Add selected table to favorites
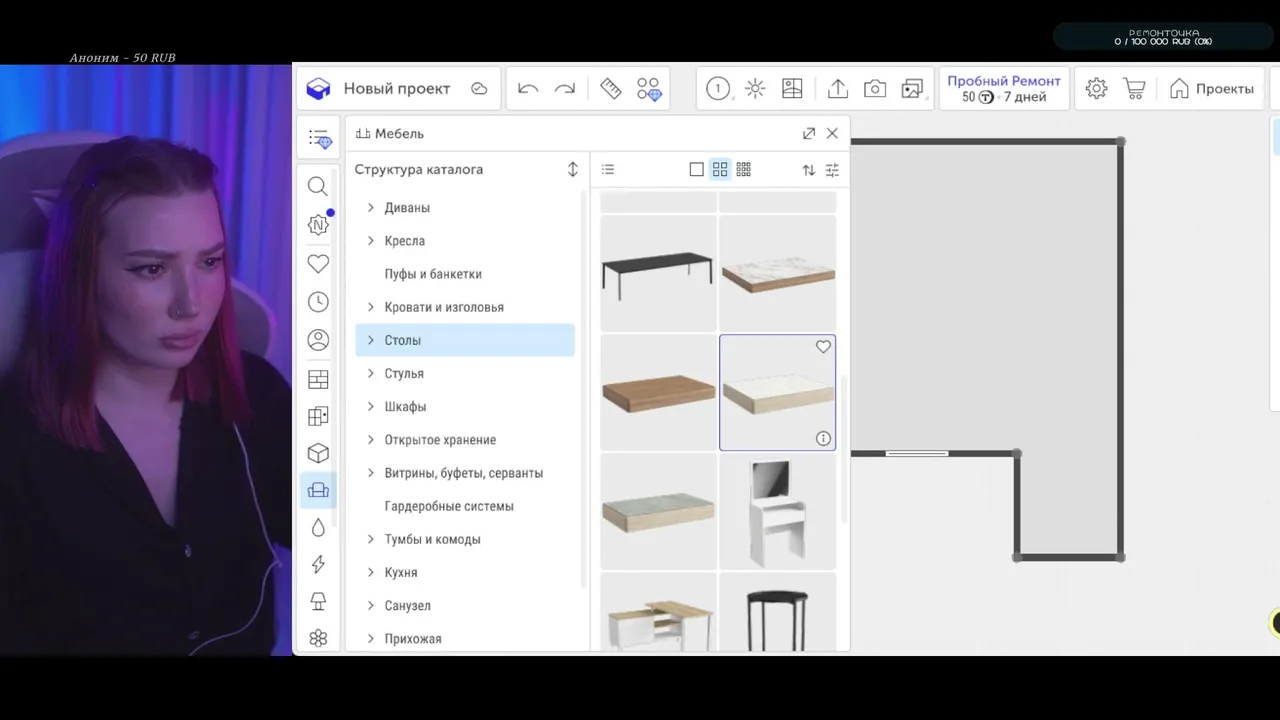This screenshot has width=1280, height=720. [823, 347]
